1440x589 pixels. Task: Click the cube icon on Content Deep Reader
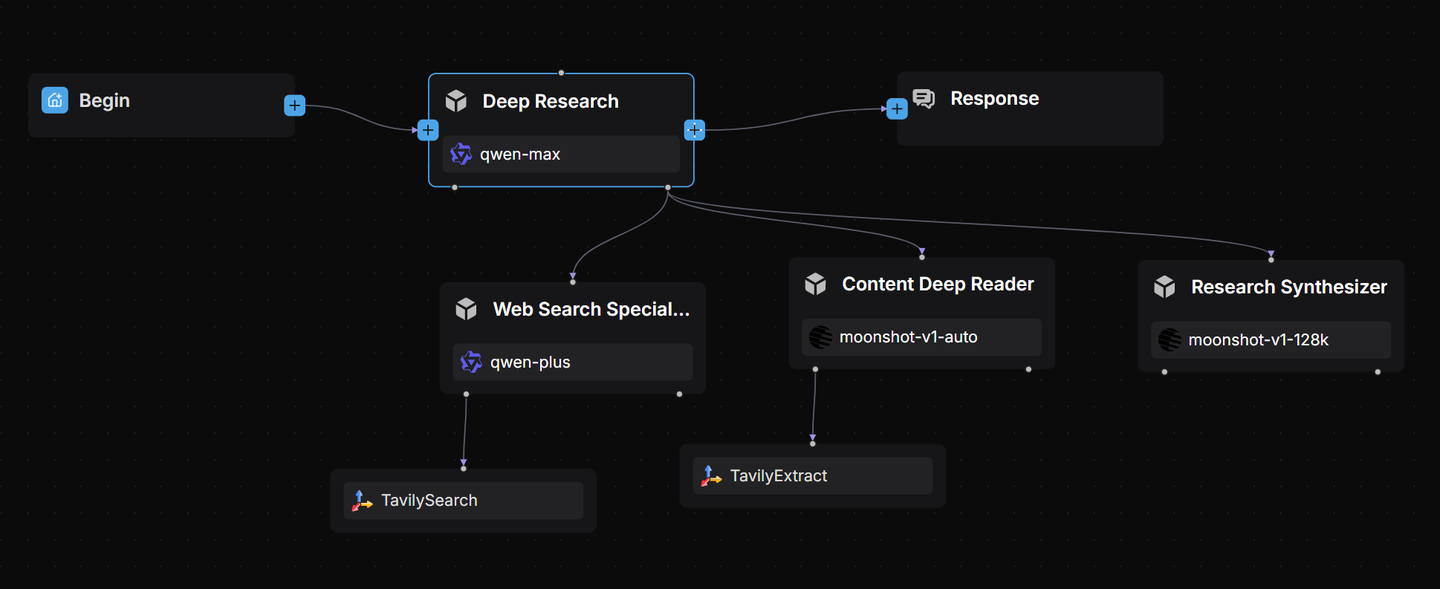click(815, 284)
